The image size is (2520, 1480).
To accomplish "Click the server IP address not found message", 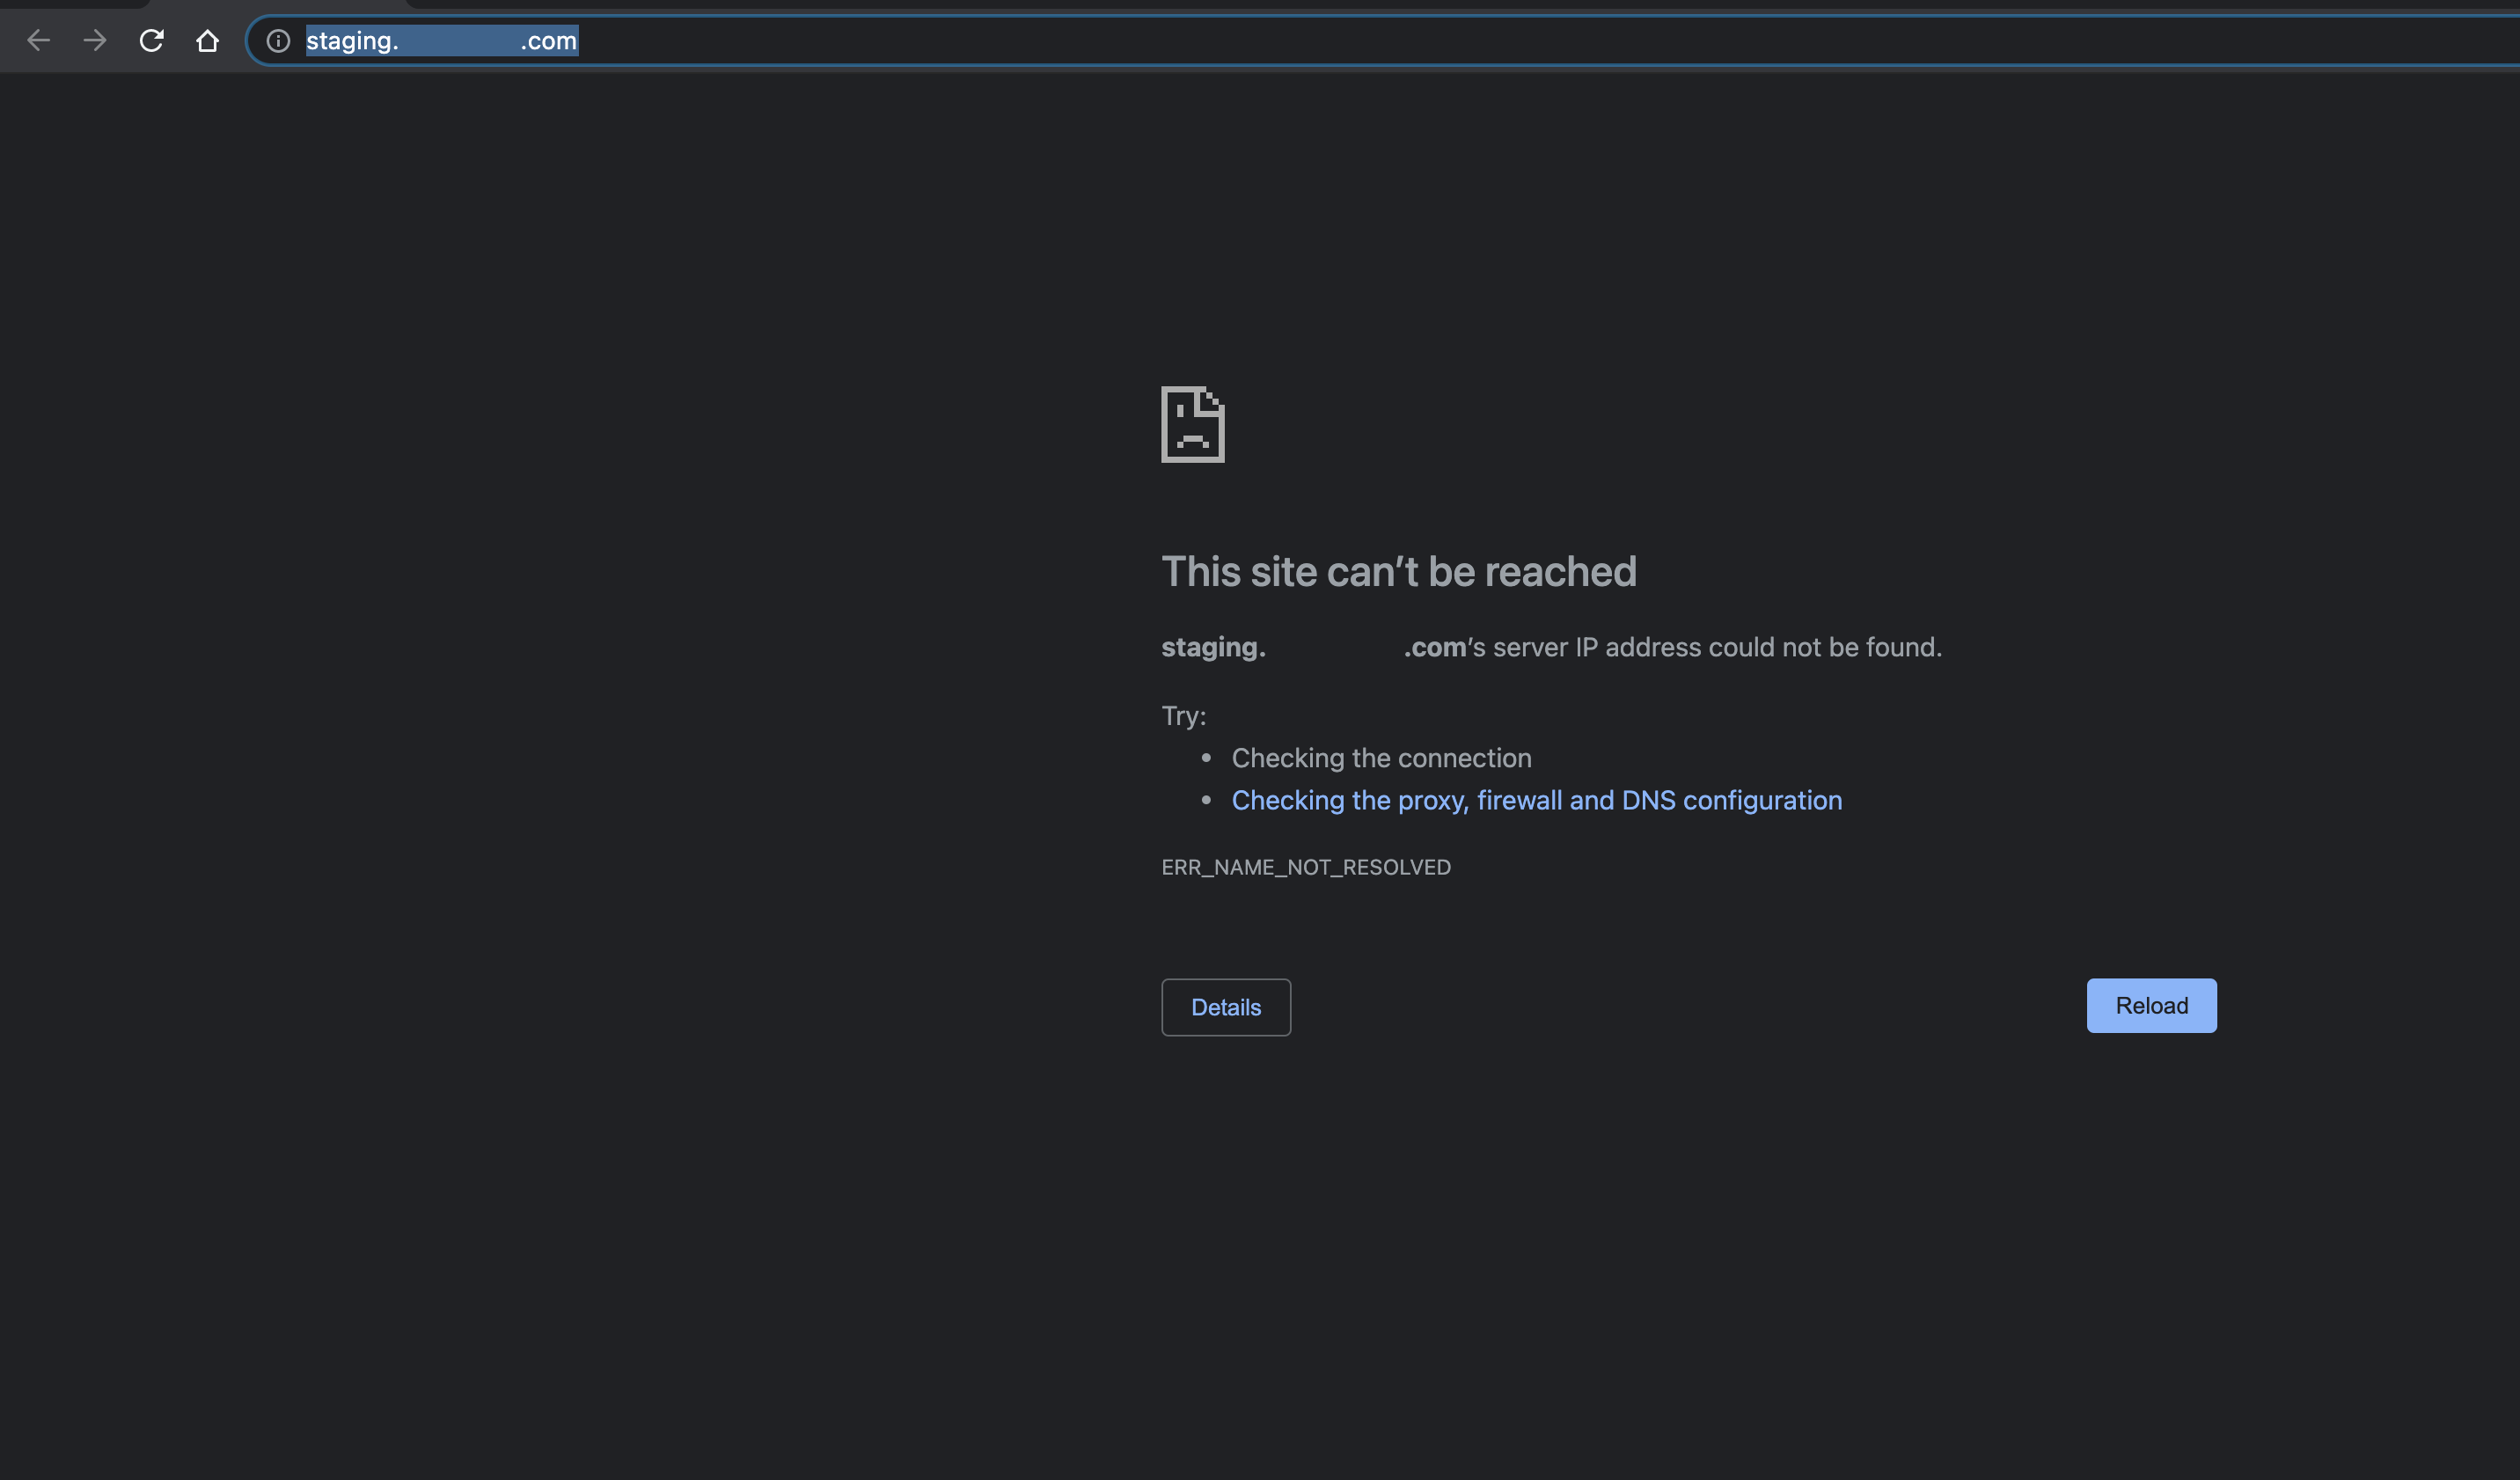I will coord(1551,647).
